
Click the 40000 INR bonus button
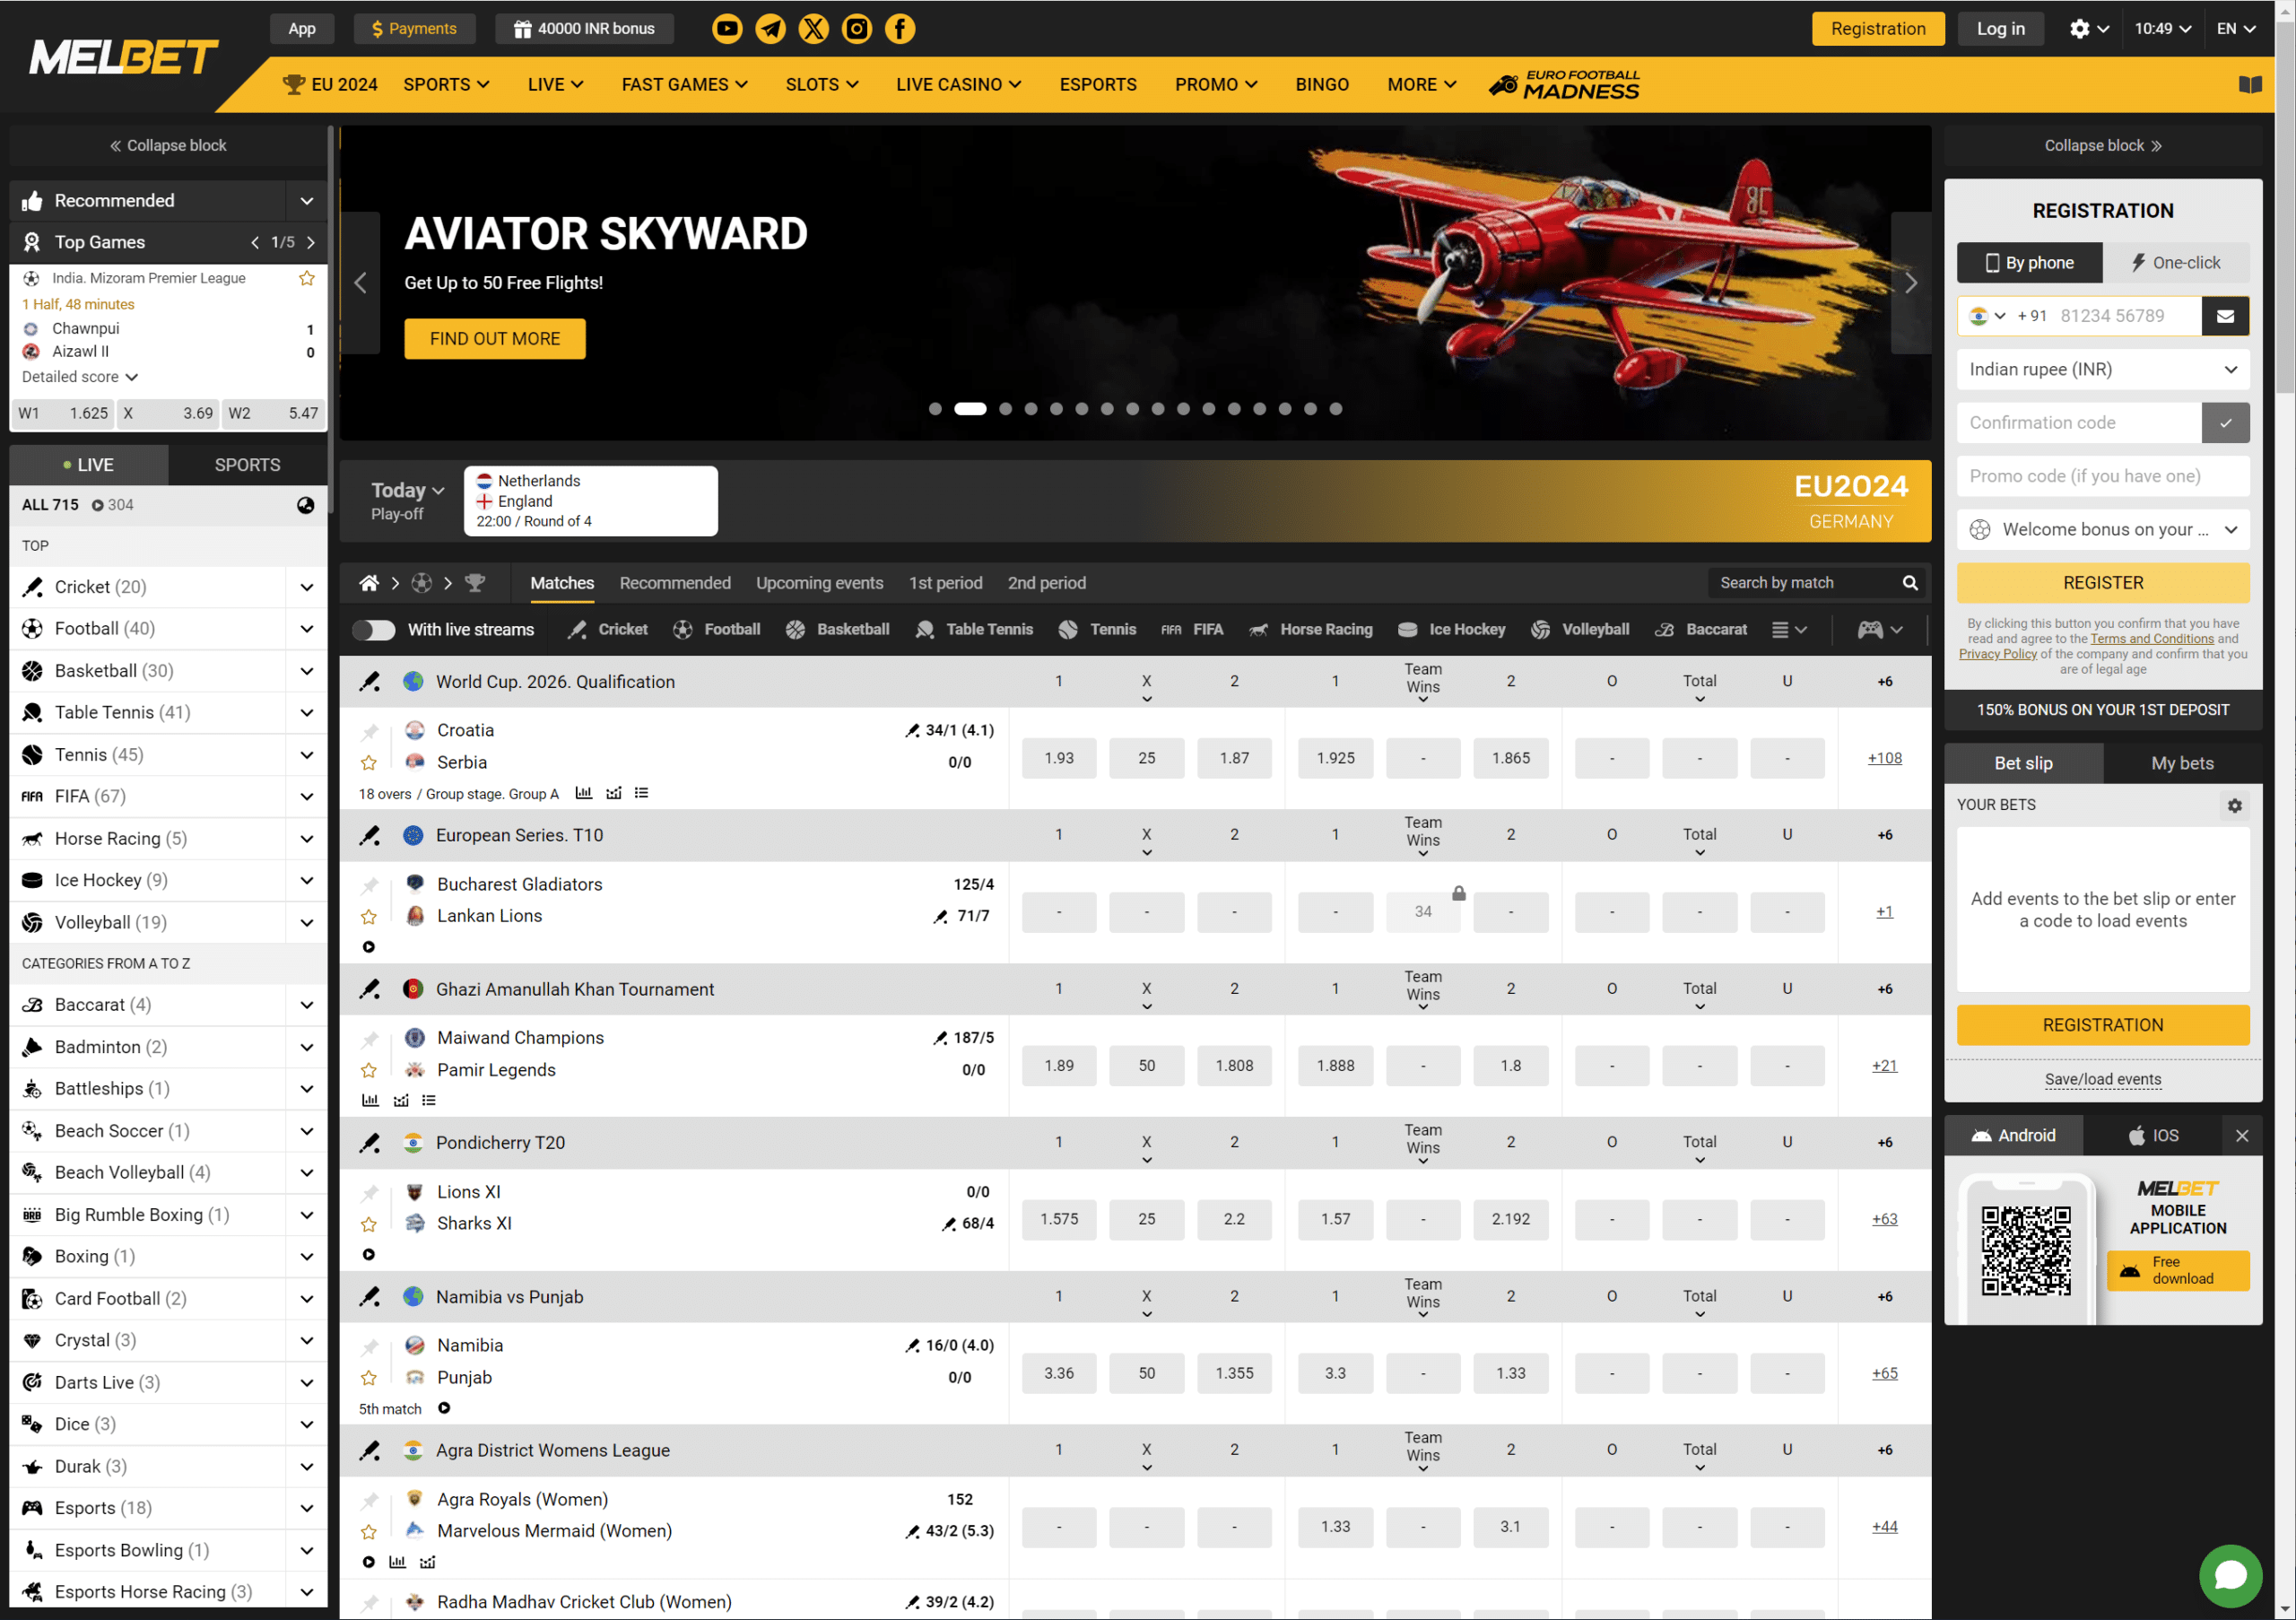point(584,29)
